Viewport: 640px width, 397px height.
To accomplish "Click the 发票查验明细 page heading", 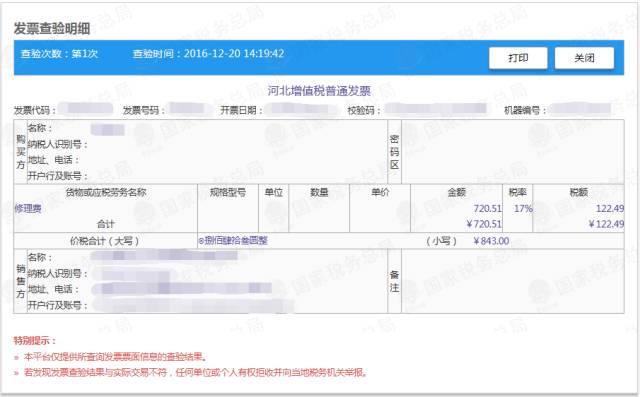I will 51,28.
